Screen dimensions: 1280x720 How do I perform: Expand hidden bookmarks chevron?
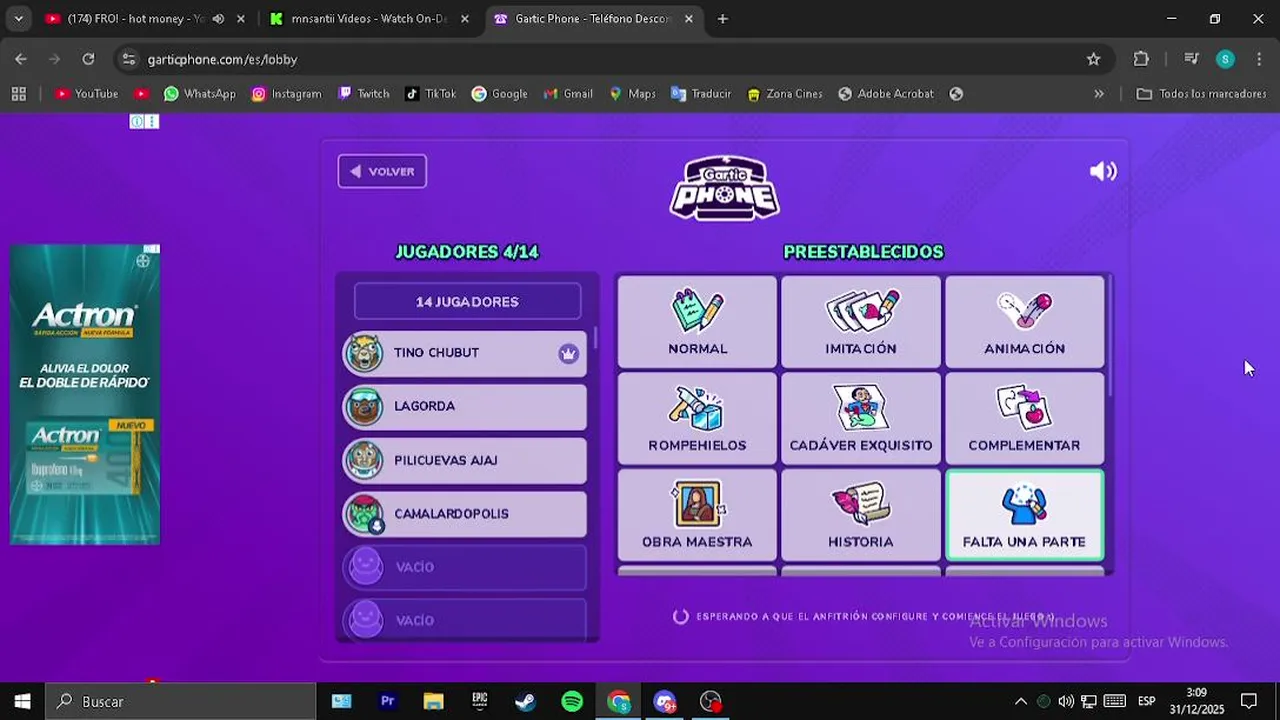(x=1099, y=93)
